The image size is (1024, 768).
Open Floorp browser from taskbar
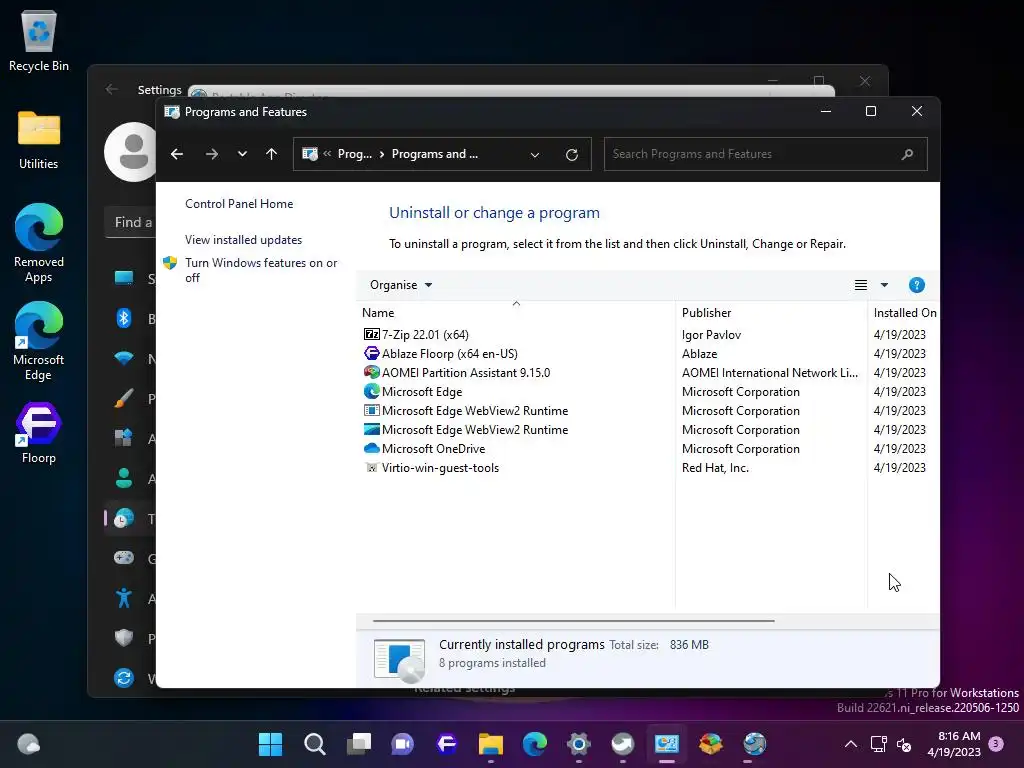coord(447,744)
